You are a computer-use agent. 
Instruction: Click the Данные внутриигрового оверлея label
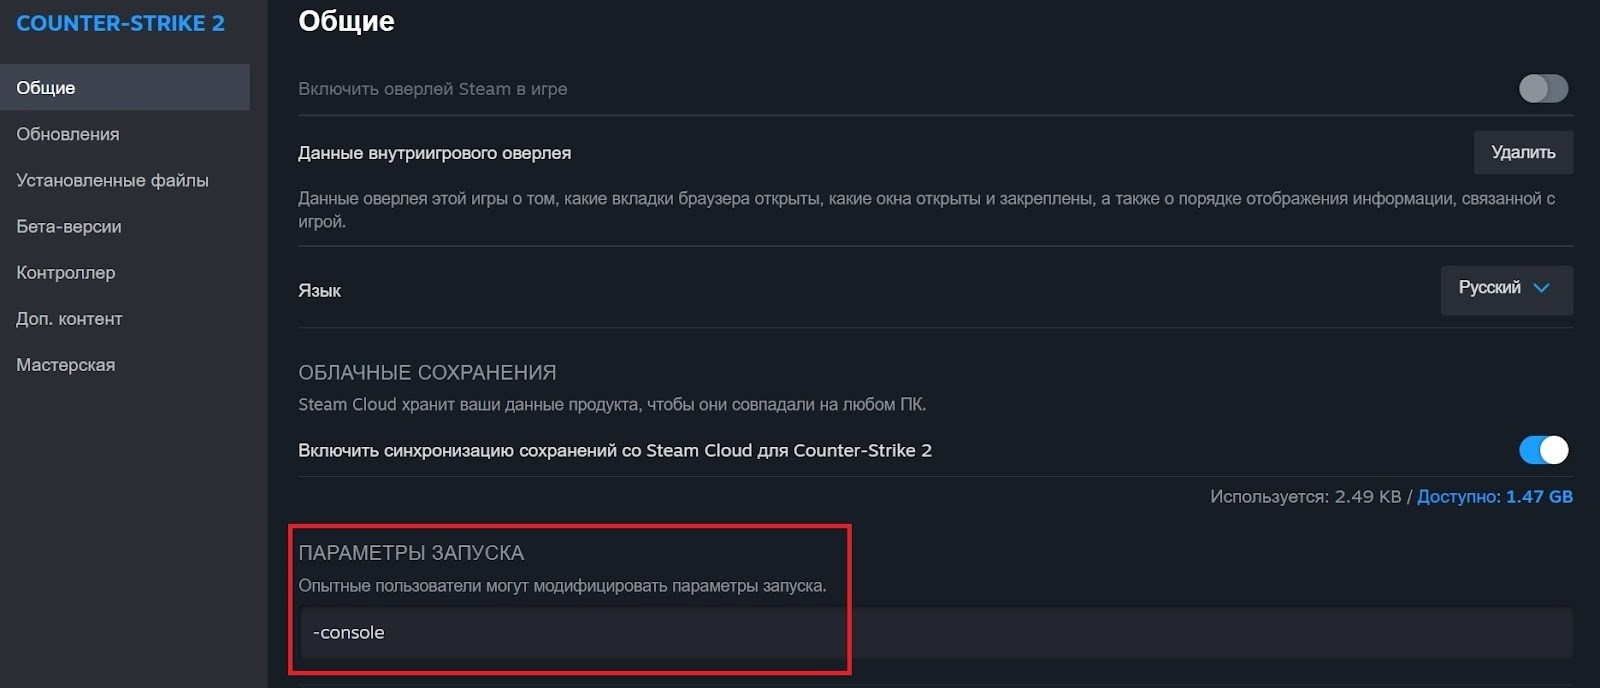pos(434,153)
